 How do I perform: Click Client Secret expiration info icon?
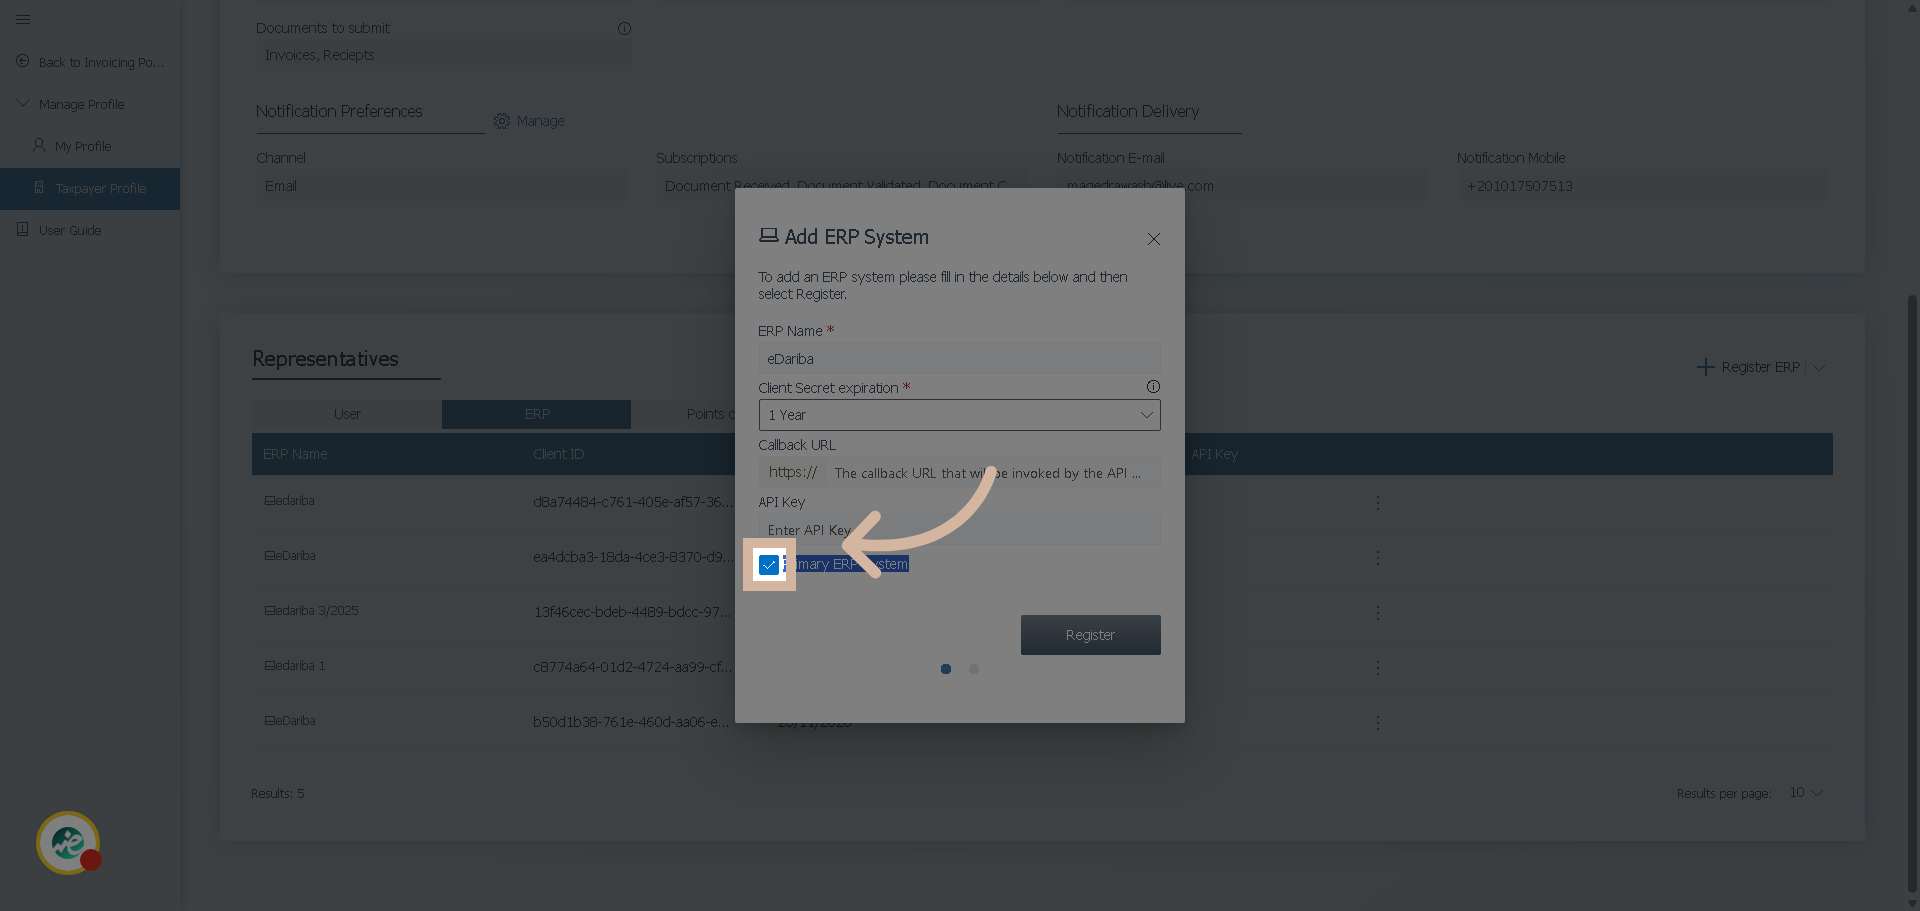click(1153, 387)
